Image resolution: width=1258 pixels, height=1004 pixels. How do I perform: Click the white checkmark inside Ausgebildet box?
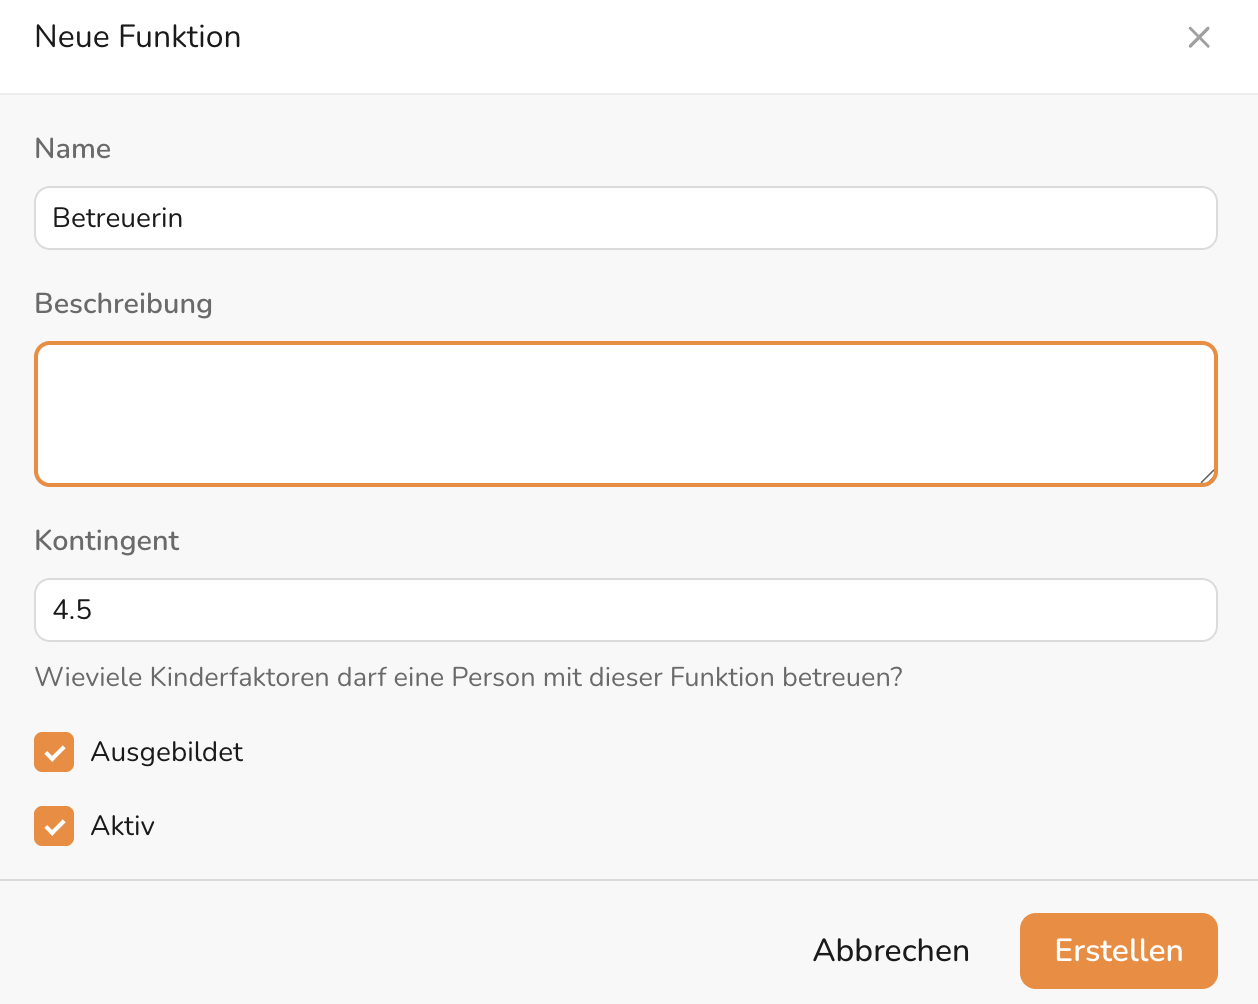(x=54, y=753)
